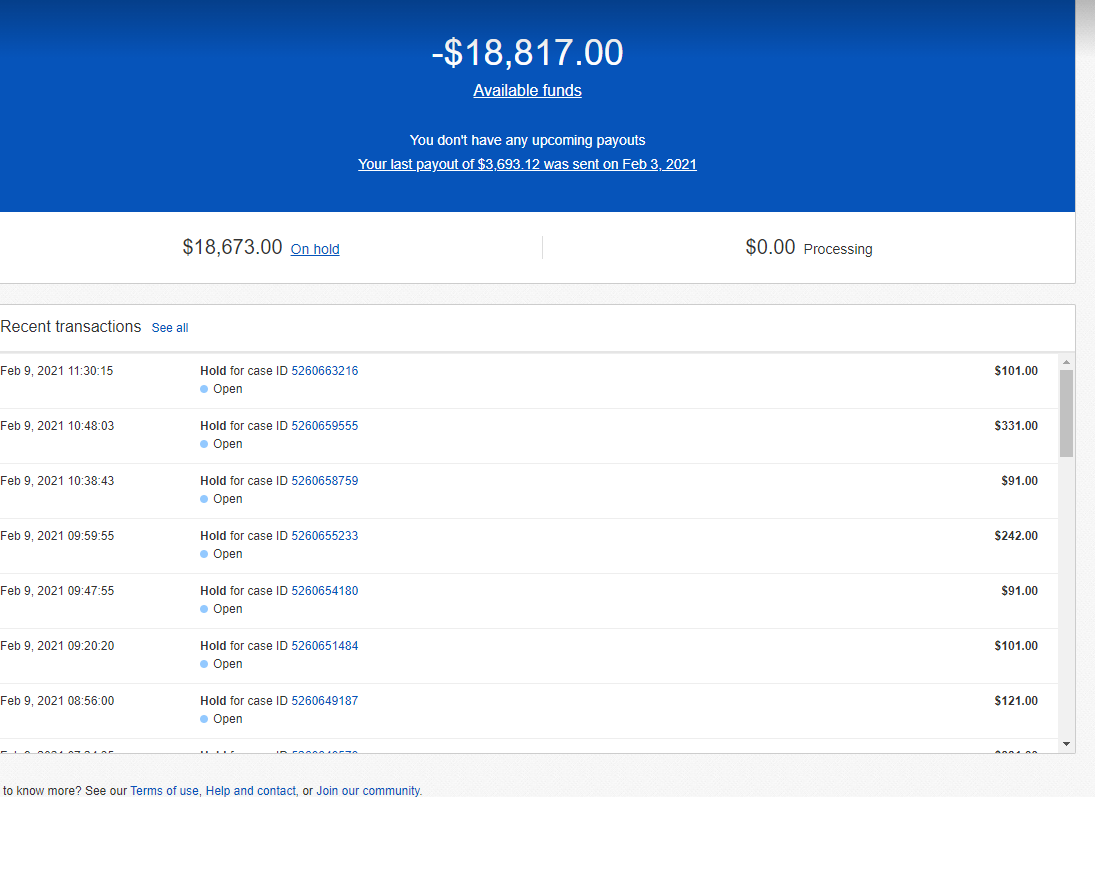Open the On hold funds link
This screenshot has height=886, width=1095.
point(315,249)
